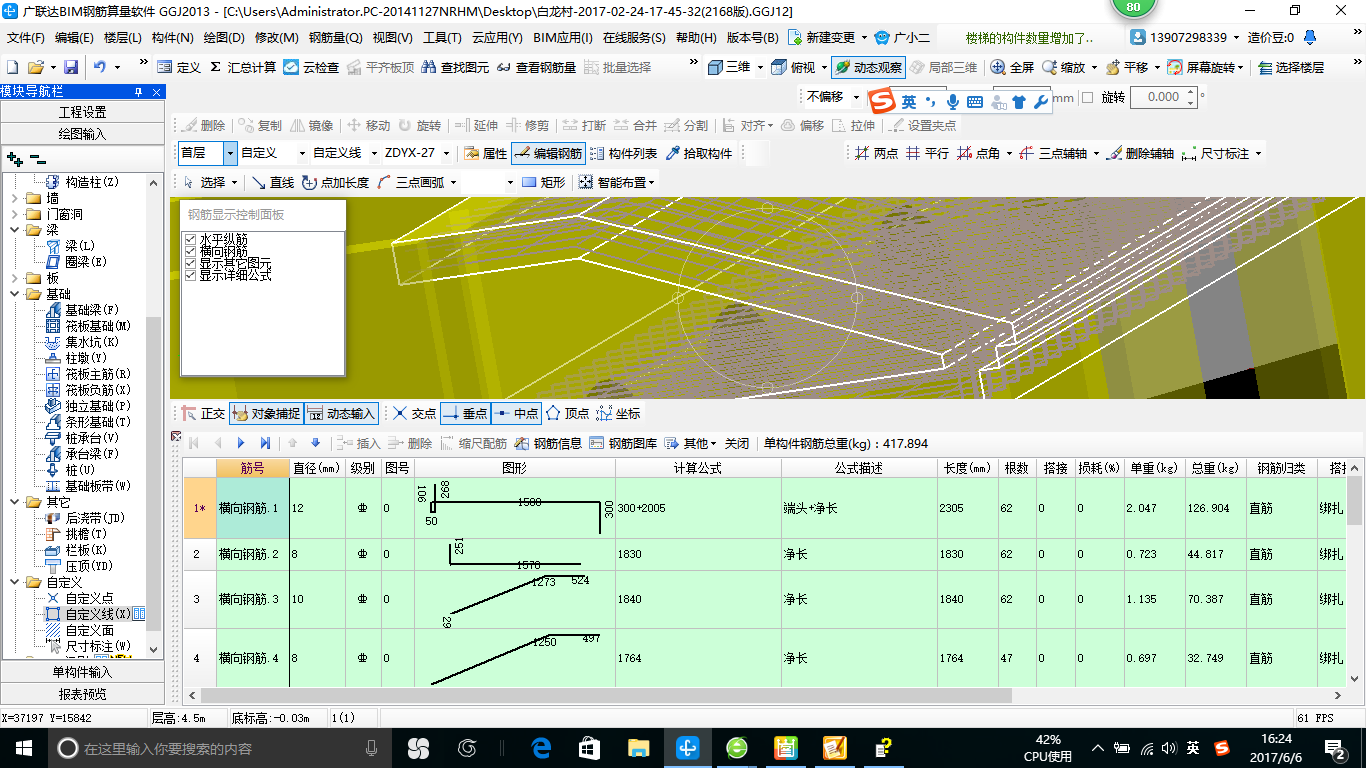Go to next rebar record arrow

(241, 443)
